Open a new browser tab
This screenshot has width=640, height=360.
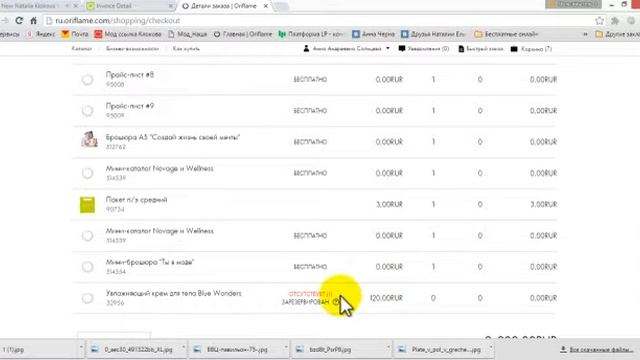[x=282, y=7]
